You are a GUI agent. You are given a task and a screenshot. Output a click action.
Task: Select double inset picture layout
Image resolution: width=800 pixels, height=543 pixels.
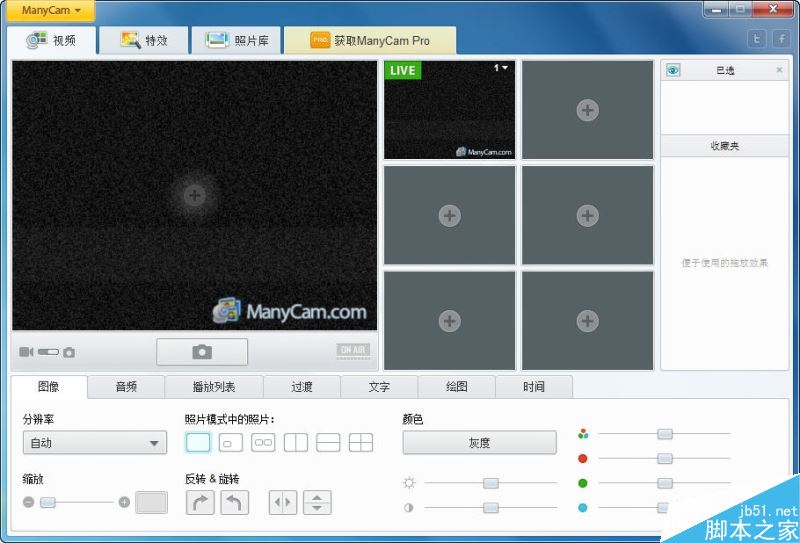263,442
